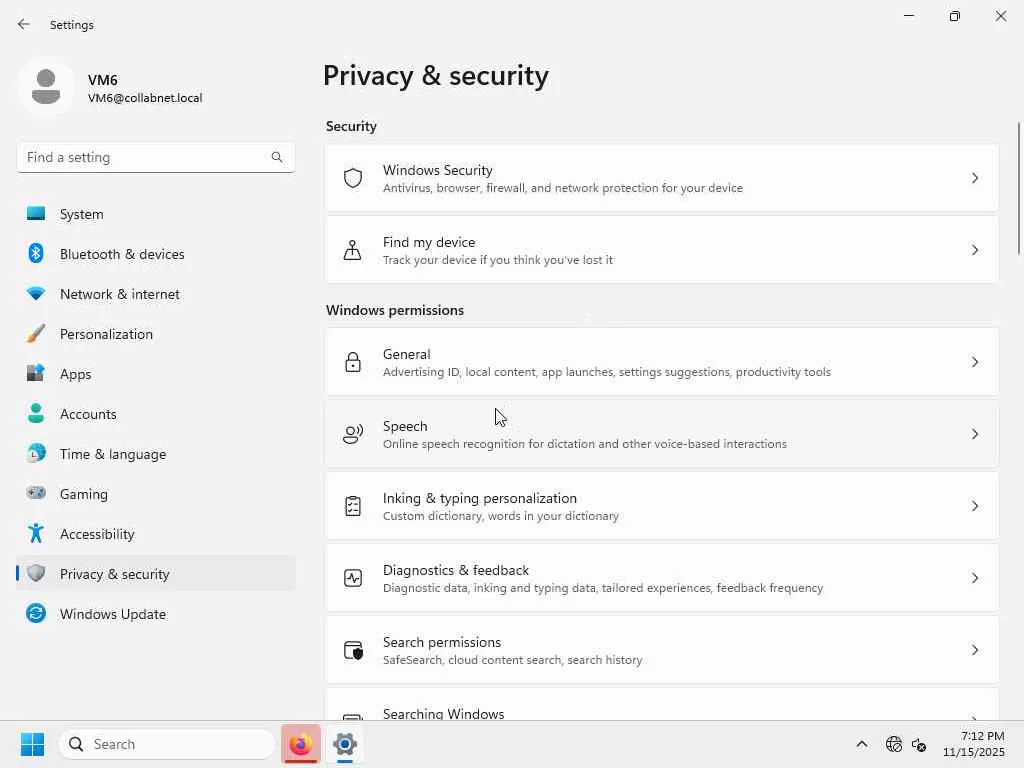Click the General lock icon

click(353, 362)
